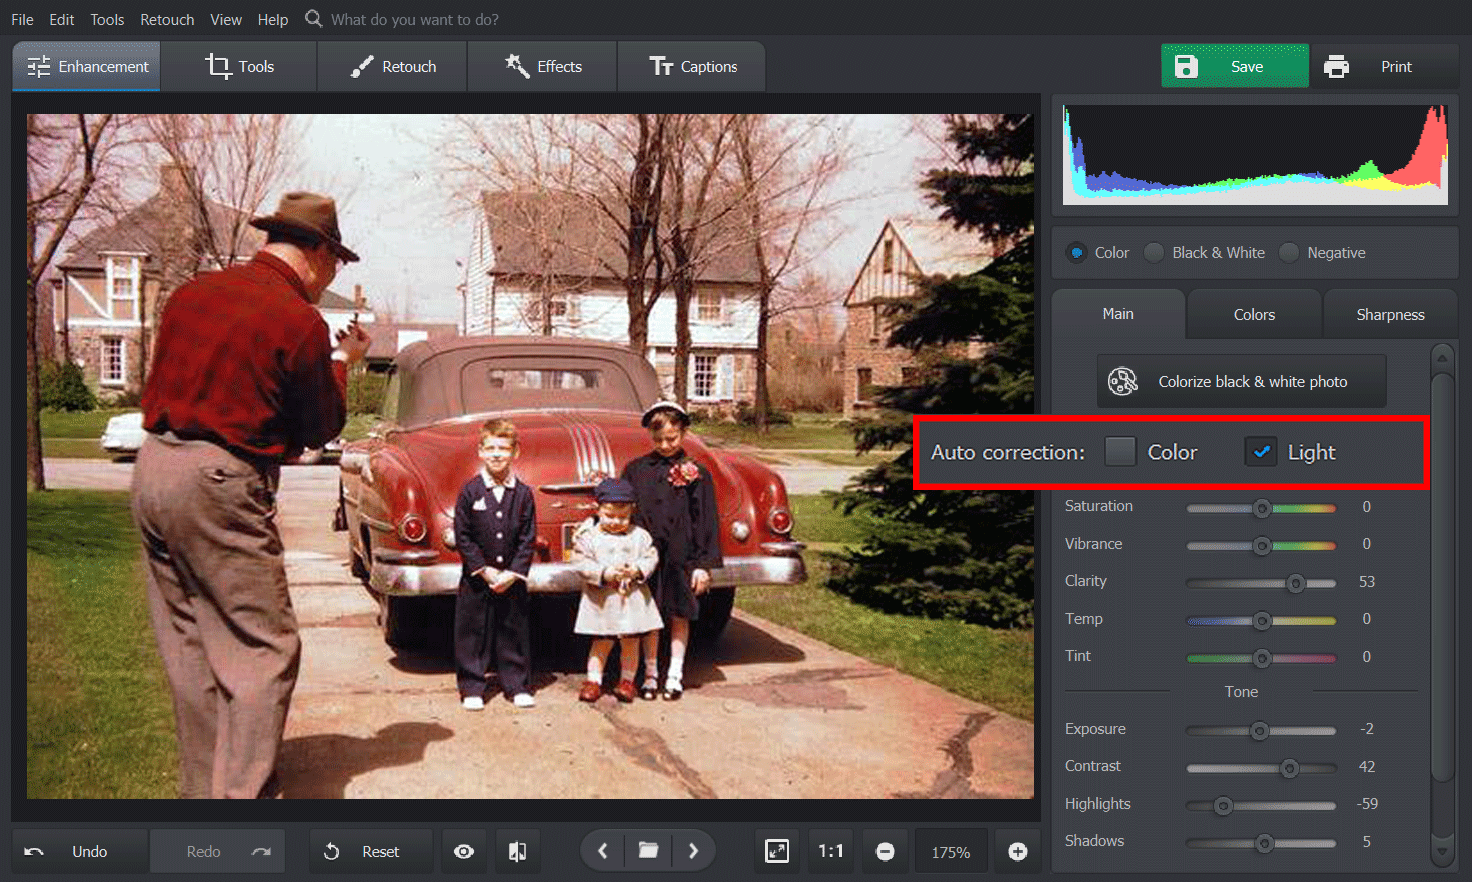Zoom out with the minus icon

885,851
